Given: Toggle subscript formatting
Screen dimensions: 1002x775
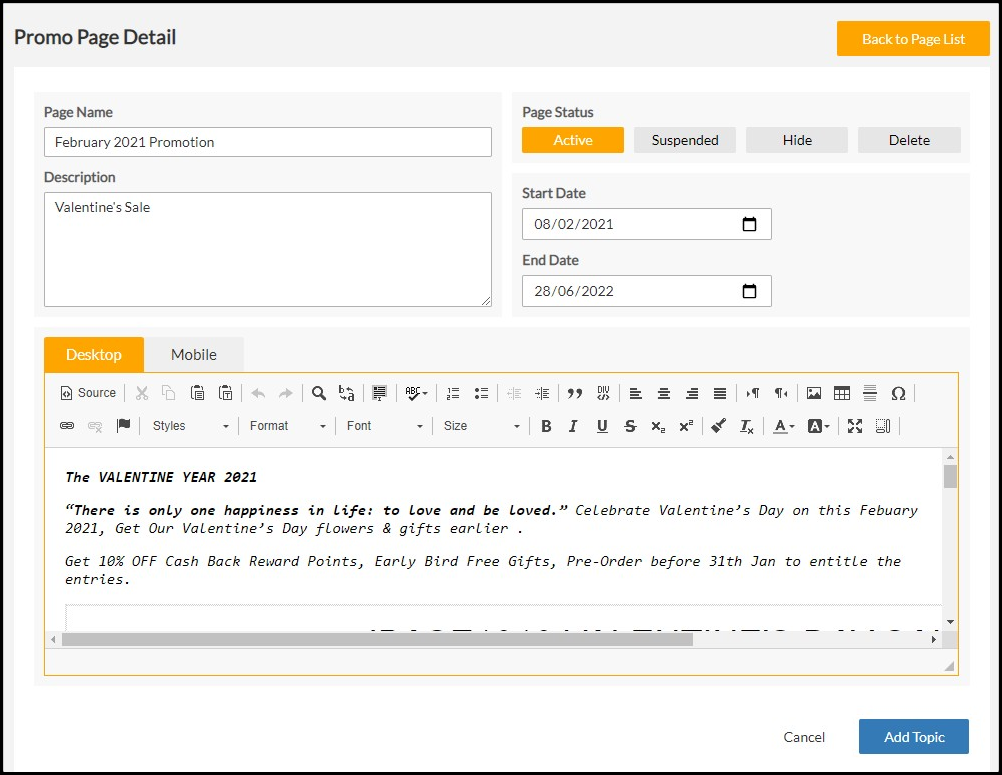Looking at the screenshot, I should click(x=658, y=426).
